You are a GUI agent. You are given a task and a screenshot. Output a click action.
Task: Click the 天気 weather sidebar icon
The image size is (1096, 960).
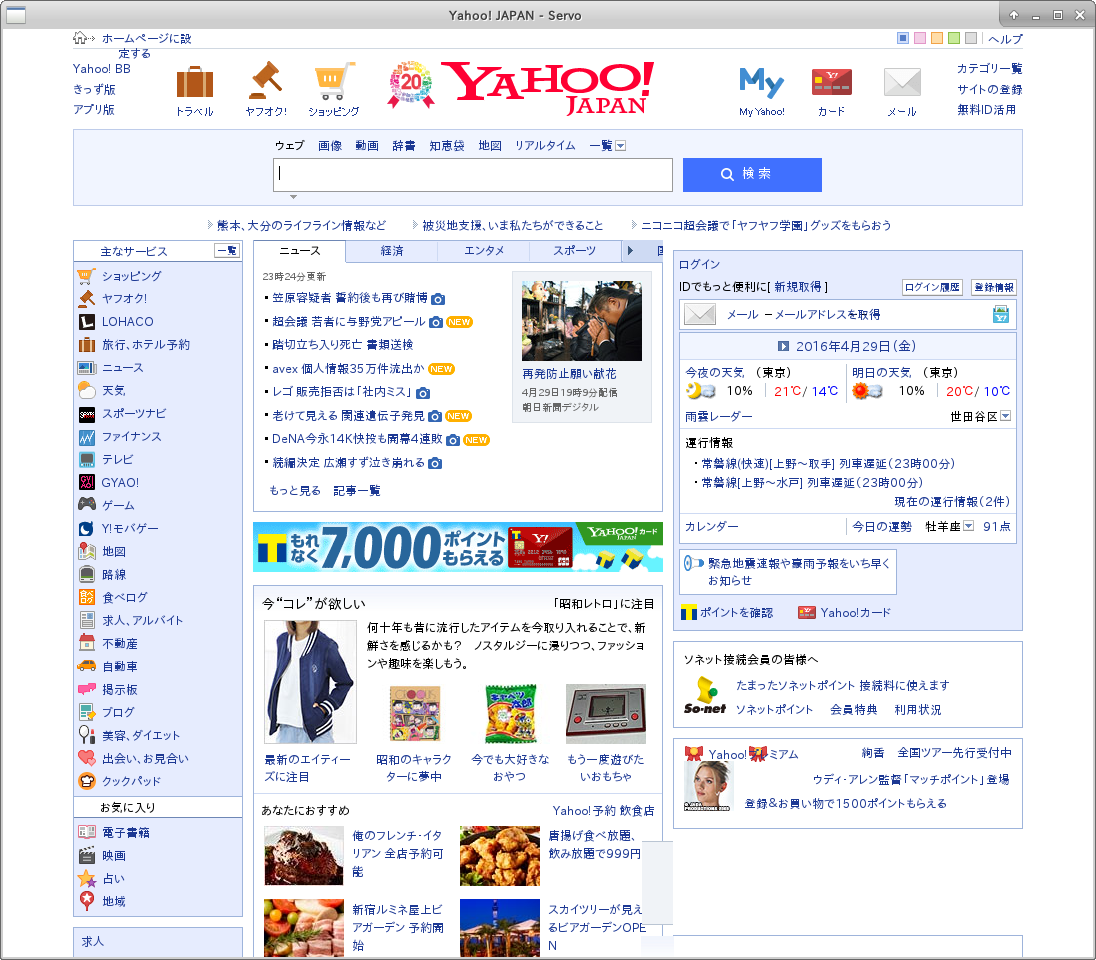[87, 390]
